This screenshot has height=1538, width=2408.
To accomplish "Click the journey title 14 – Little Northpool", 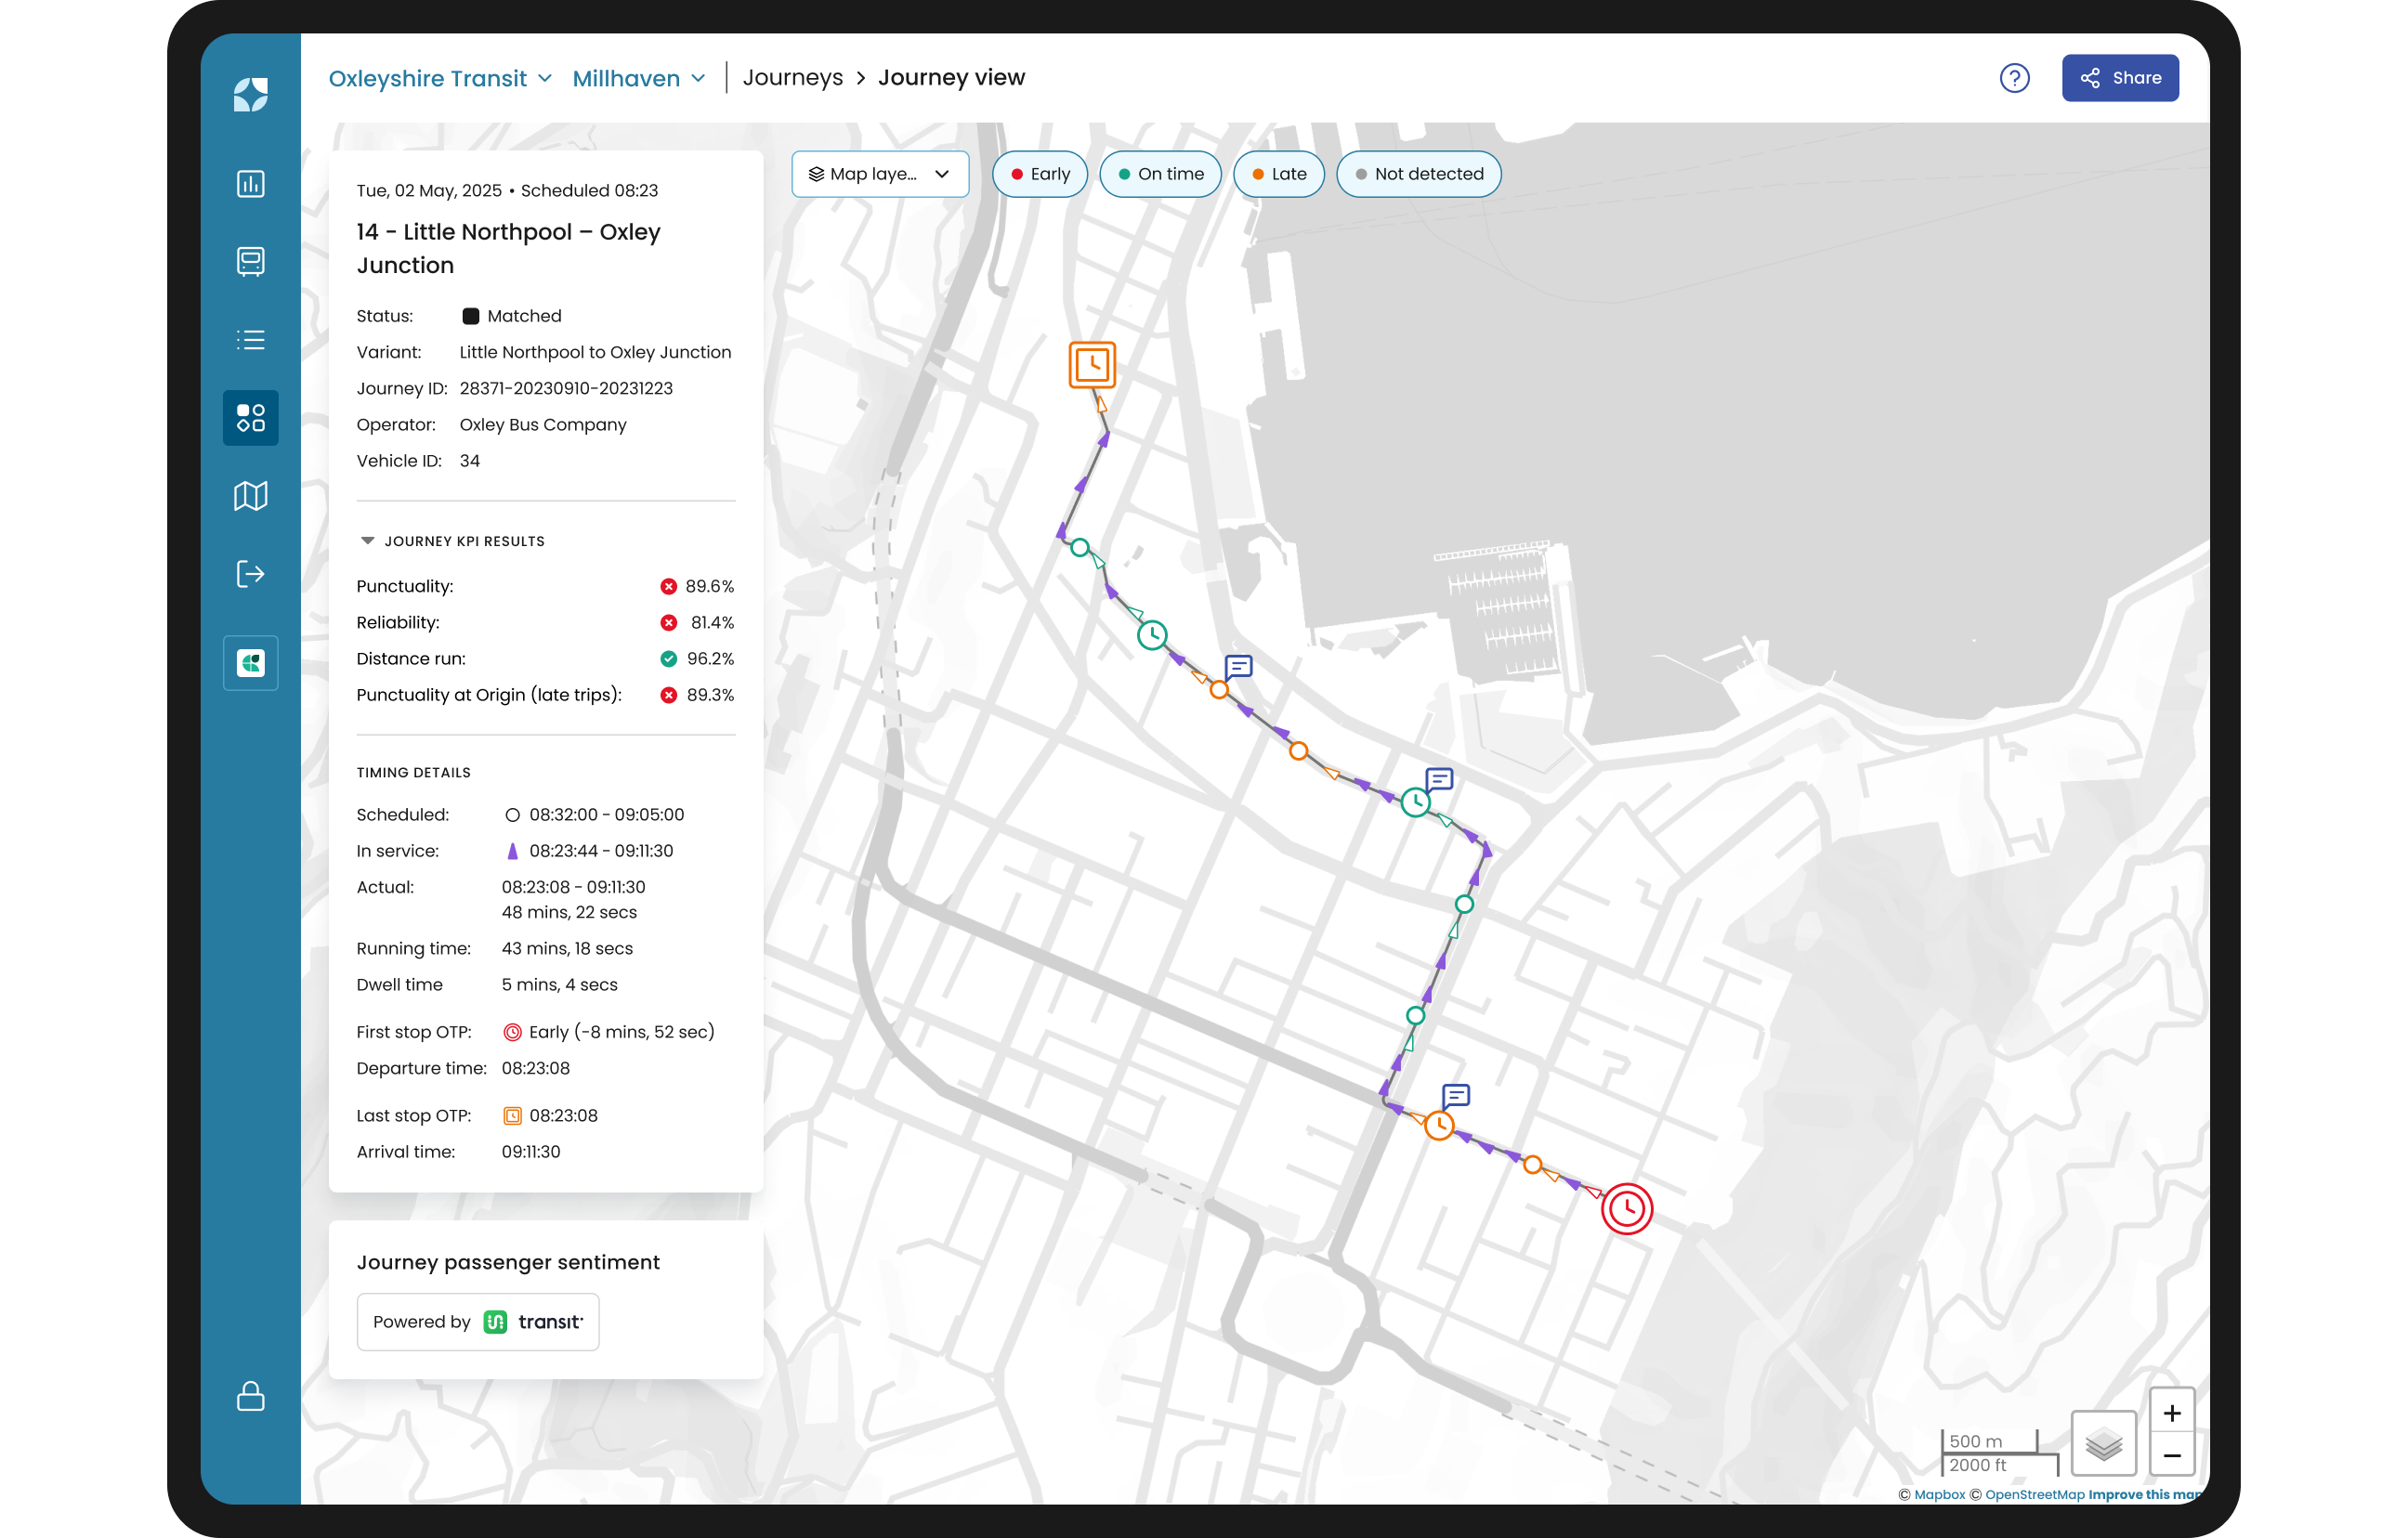I will 508,248.
